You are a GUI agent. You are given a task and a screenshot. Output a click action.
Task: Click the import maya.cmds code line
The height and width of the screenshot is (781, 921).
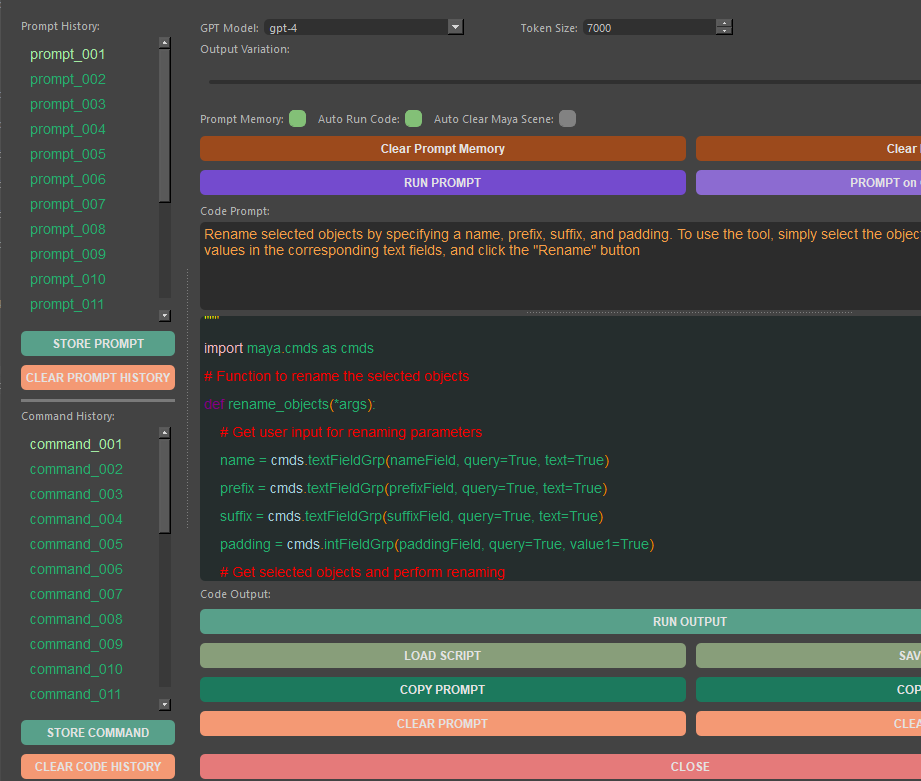coord(288,348)
